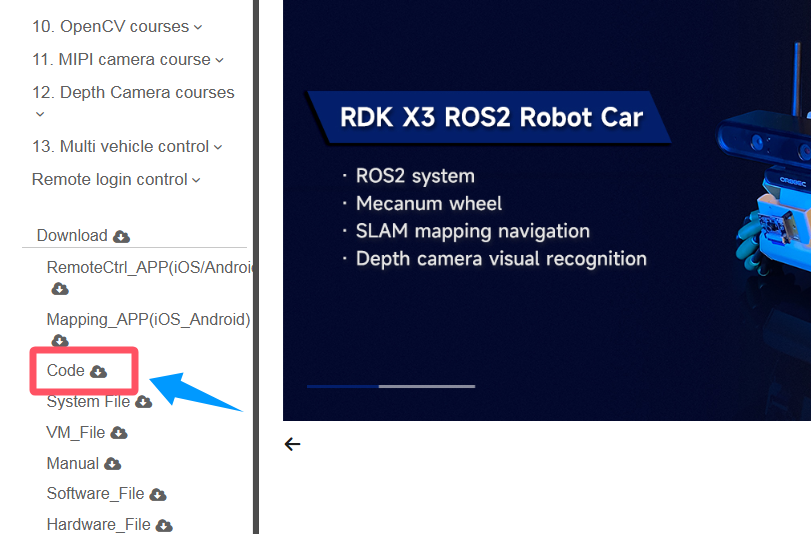Open the Code download link
The height and width of the screenshot is (534, 811).
pyautogui.click(x=66, y=370)
